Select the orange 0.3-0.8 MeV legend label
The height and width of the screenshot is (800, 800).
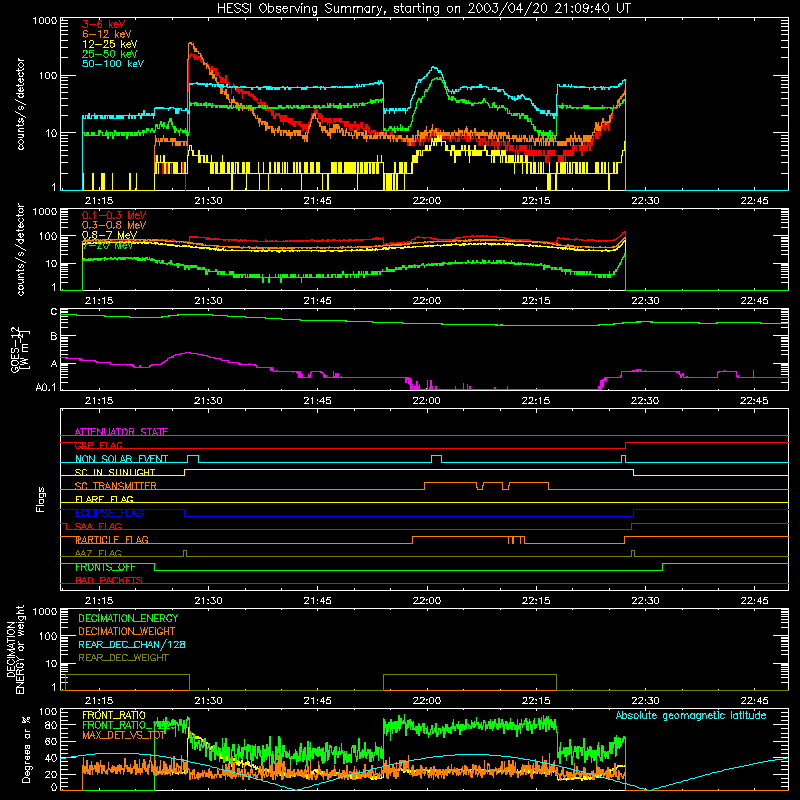pyautogui.click(x=114, y=225)
